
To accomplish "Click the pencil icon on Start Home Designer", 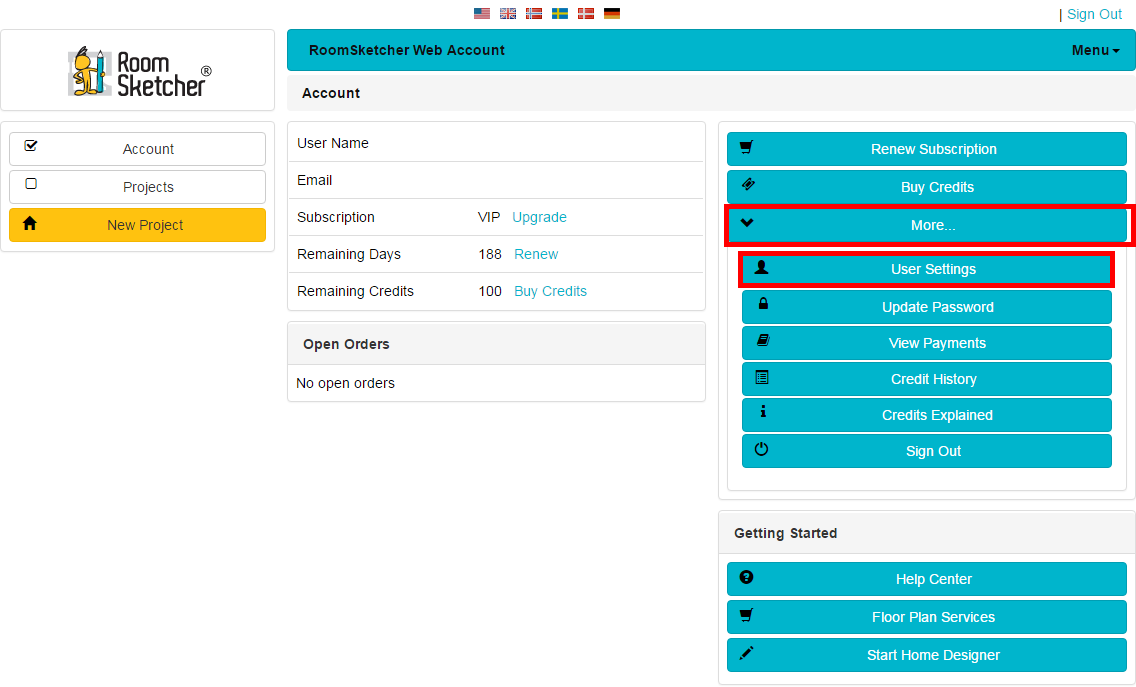I will pos(746,653).
